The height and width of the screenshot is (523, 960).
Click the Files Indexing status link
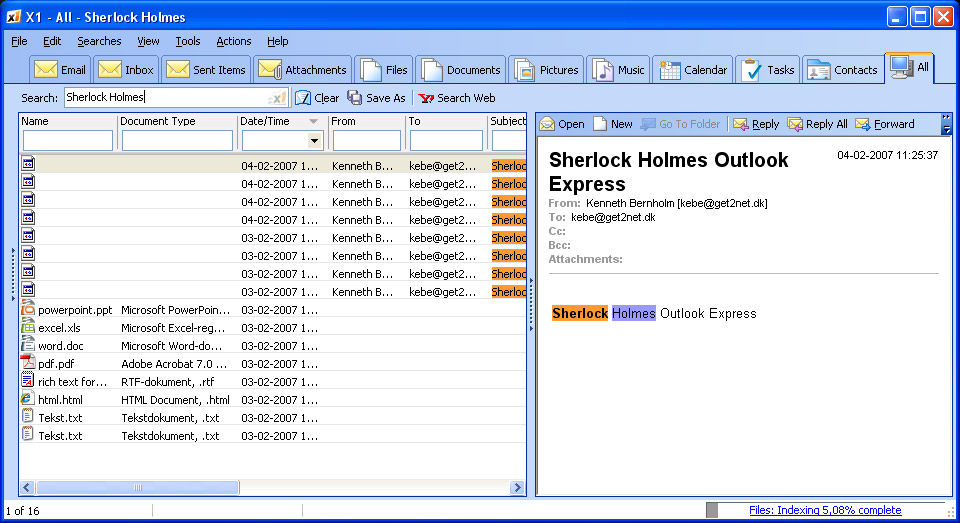(x=824, y=510)
